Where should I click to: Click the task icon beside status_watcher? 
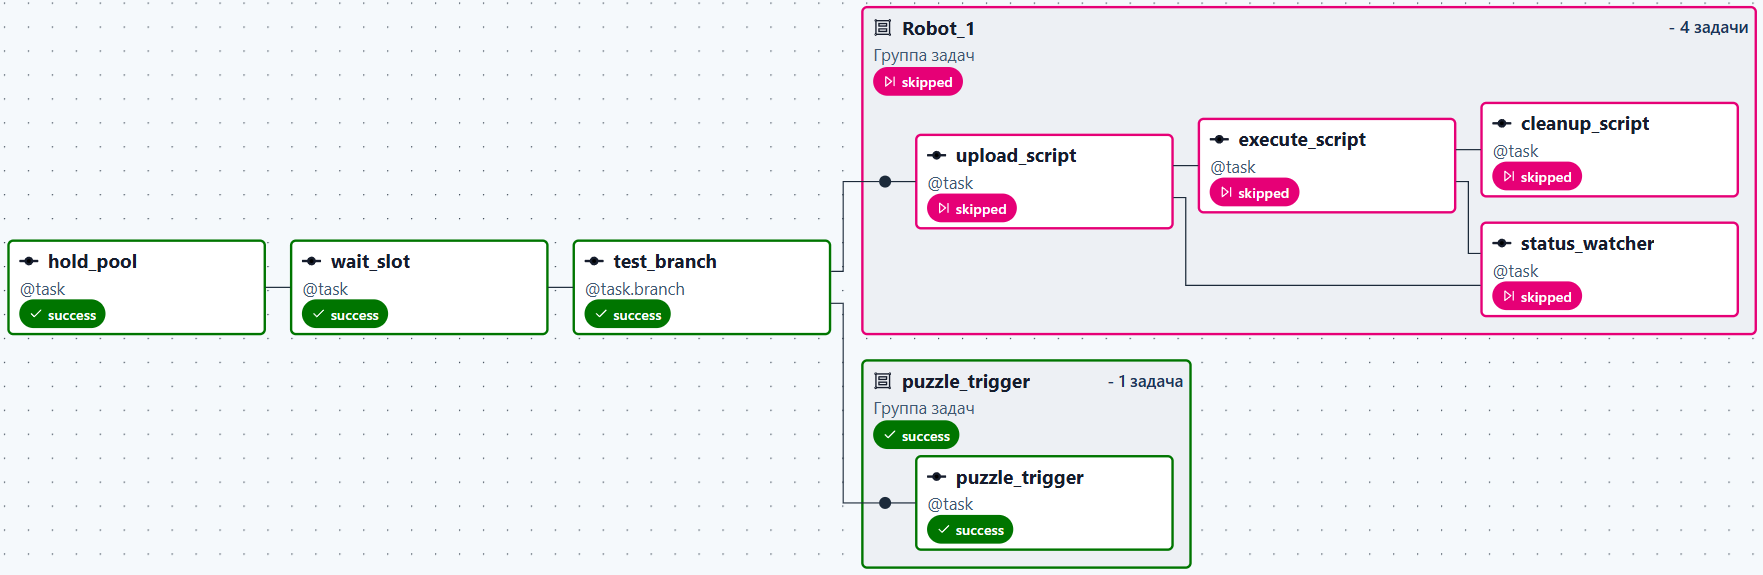[x=1502, y=243]
